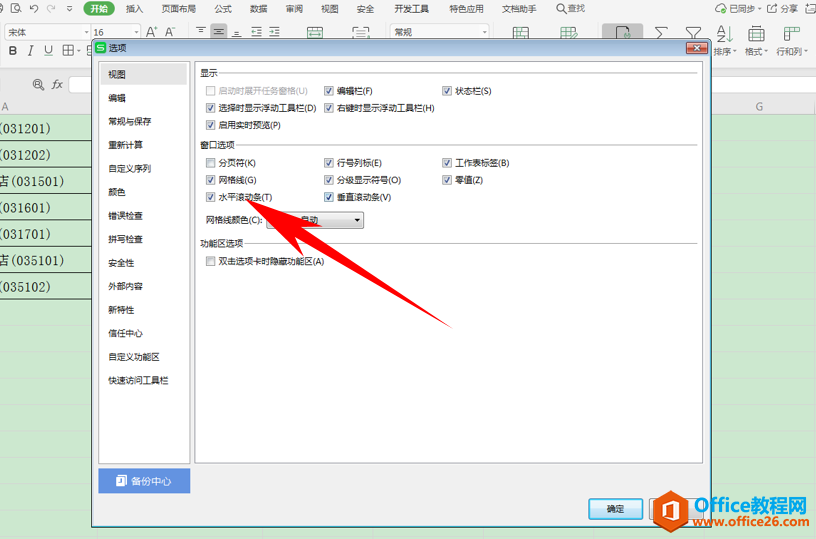Expand quick access toolbar dropdown arrow

70,8
